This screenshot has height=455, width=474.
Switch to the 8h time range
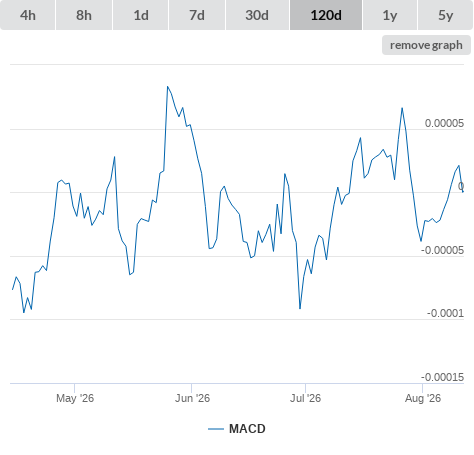coord(84,15)
